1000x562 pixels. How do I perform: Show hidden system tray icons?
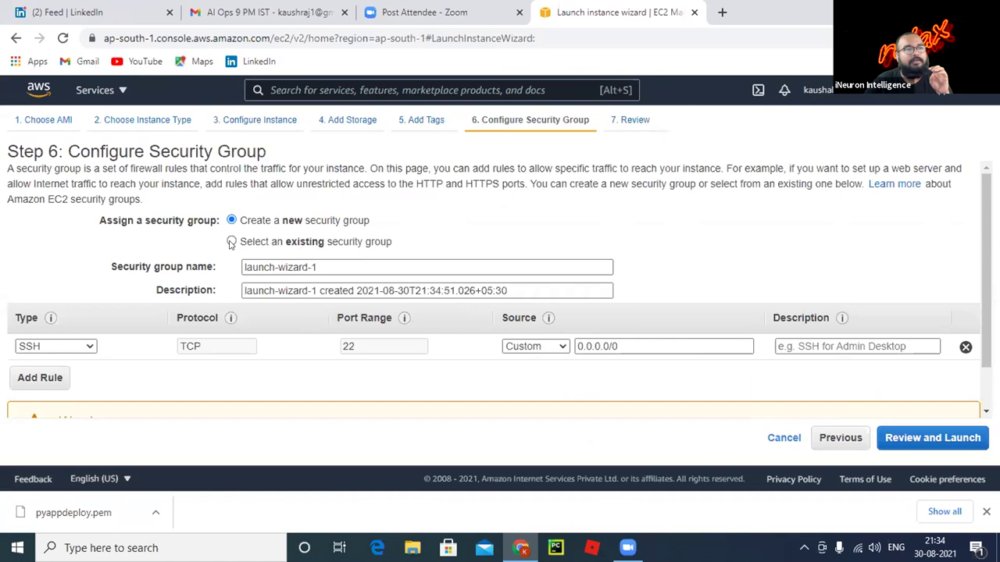click(804, 547)
